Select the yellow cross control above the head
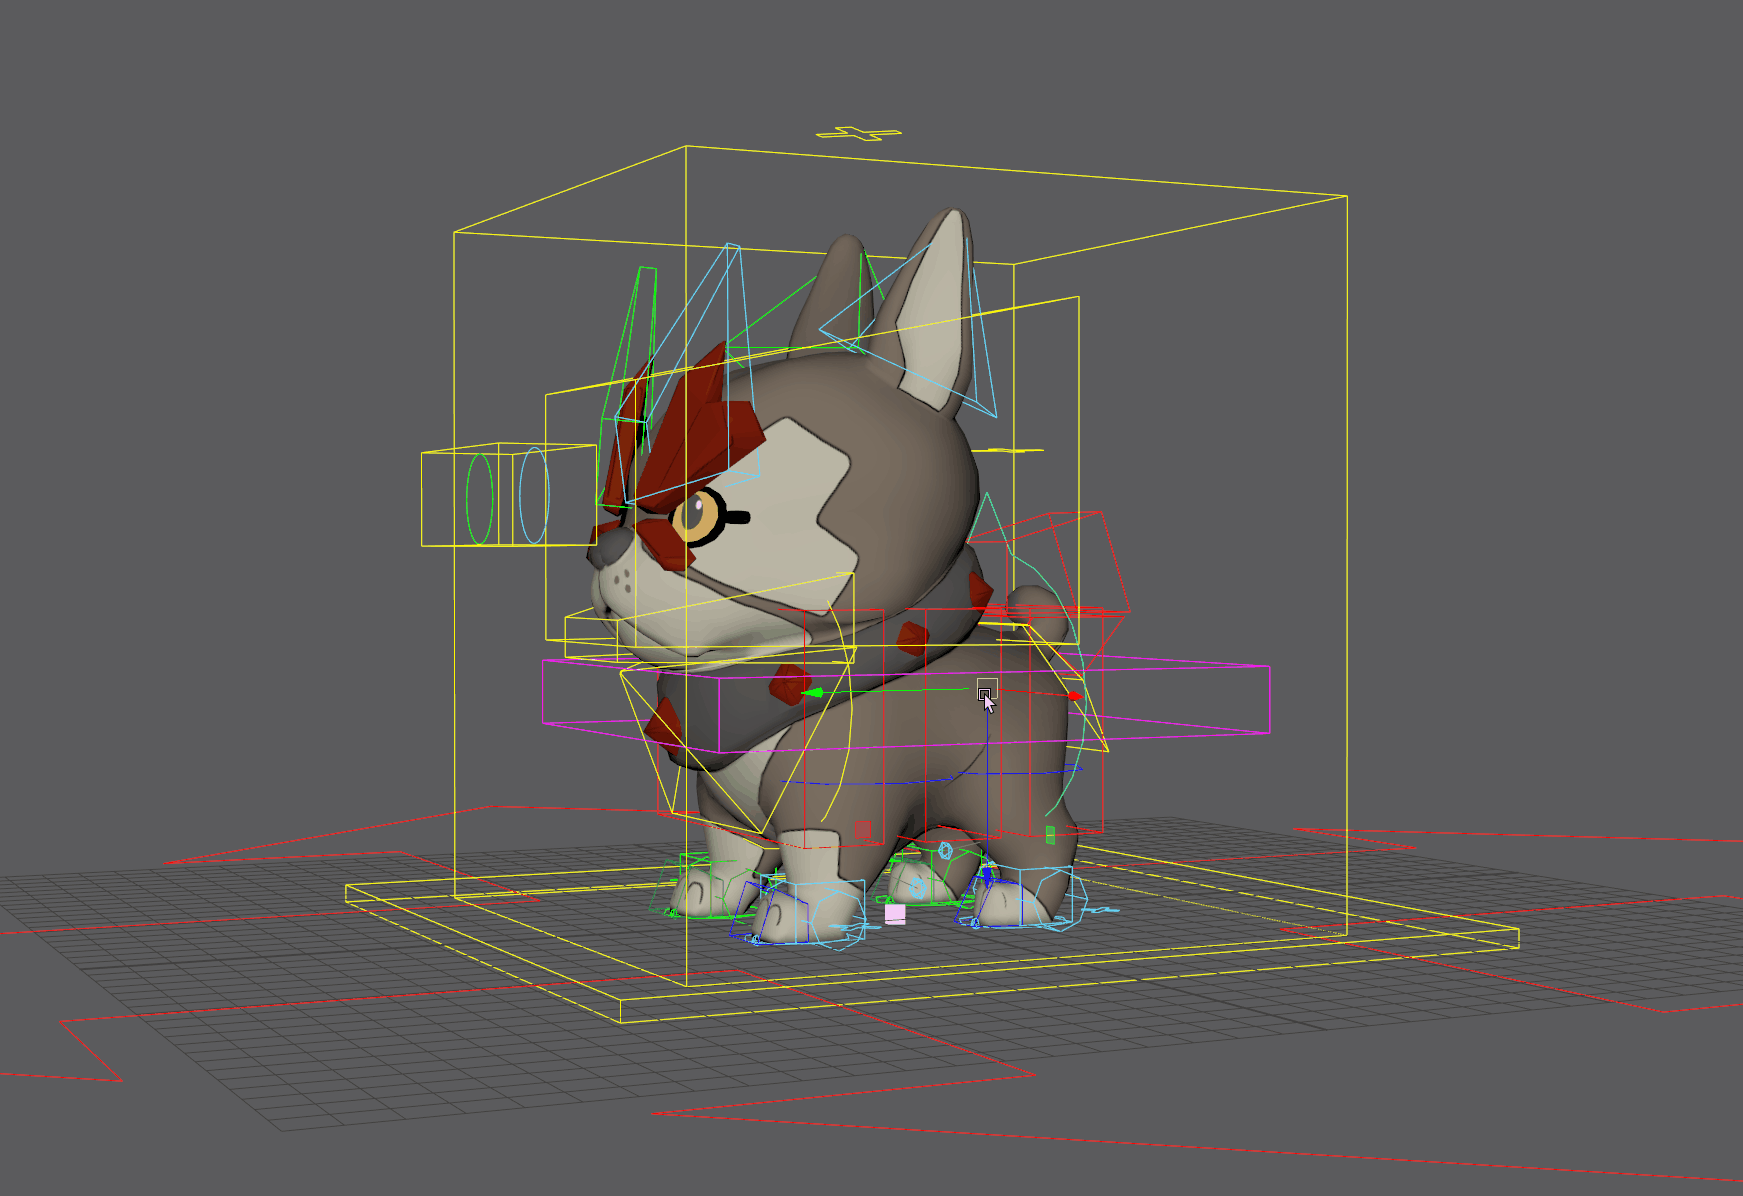This screenshot has width=1743, height=1196. (x=858, y=133)
